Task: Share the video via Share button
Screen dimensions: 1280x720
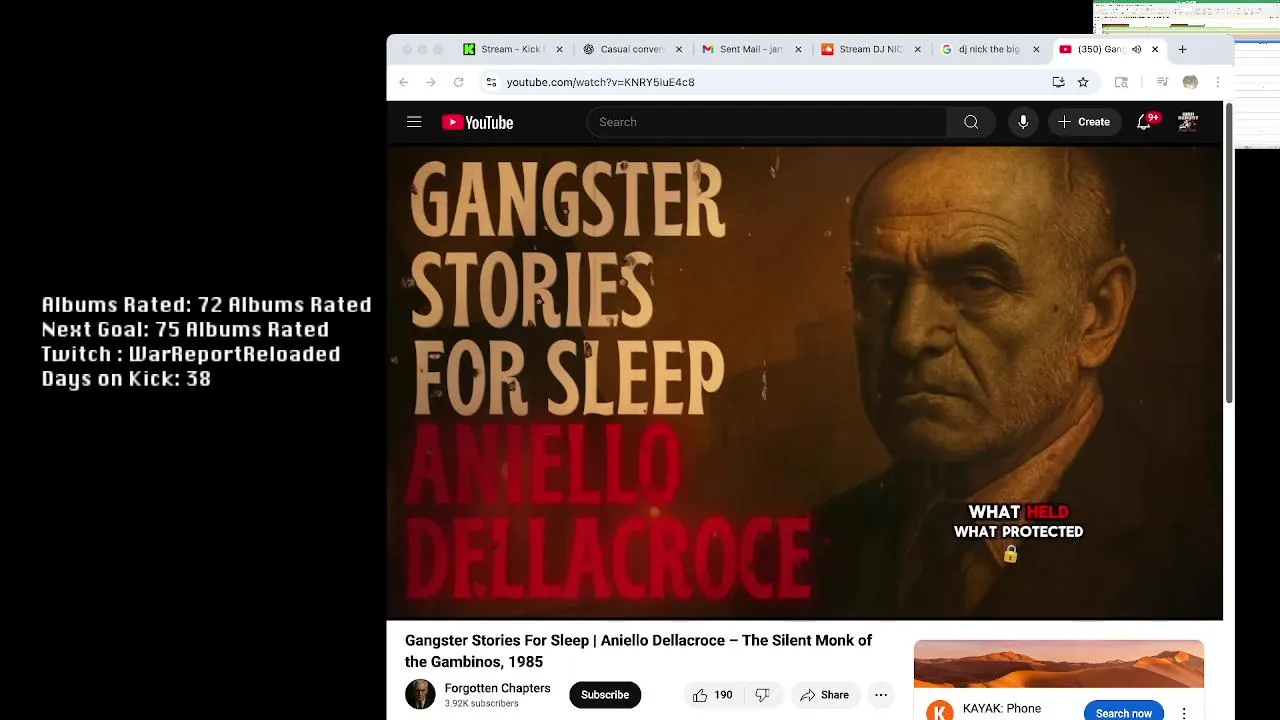Action: (824, 695)
